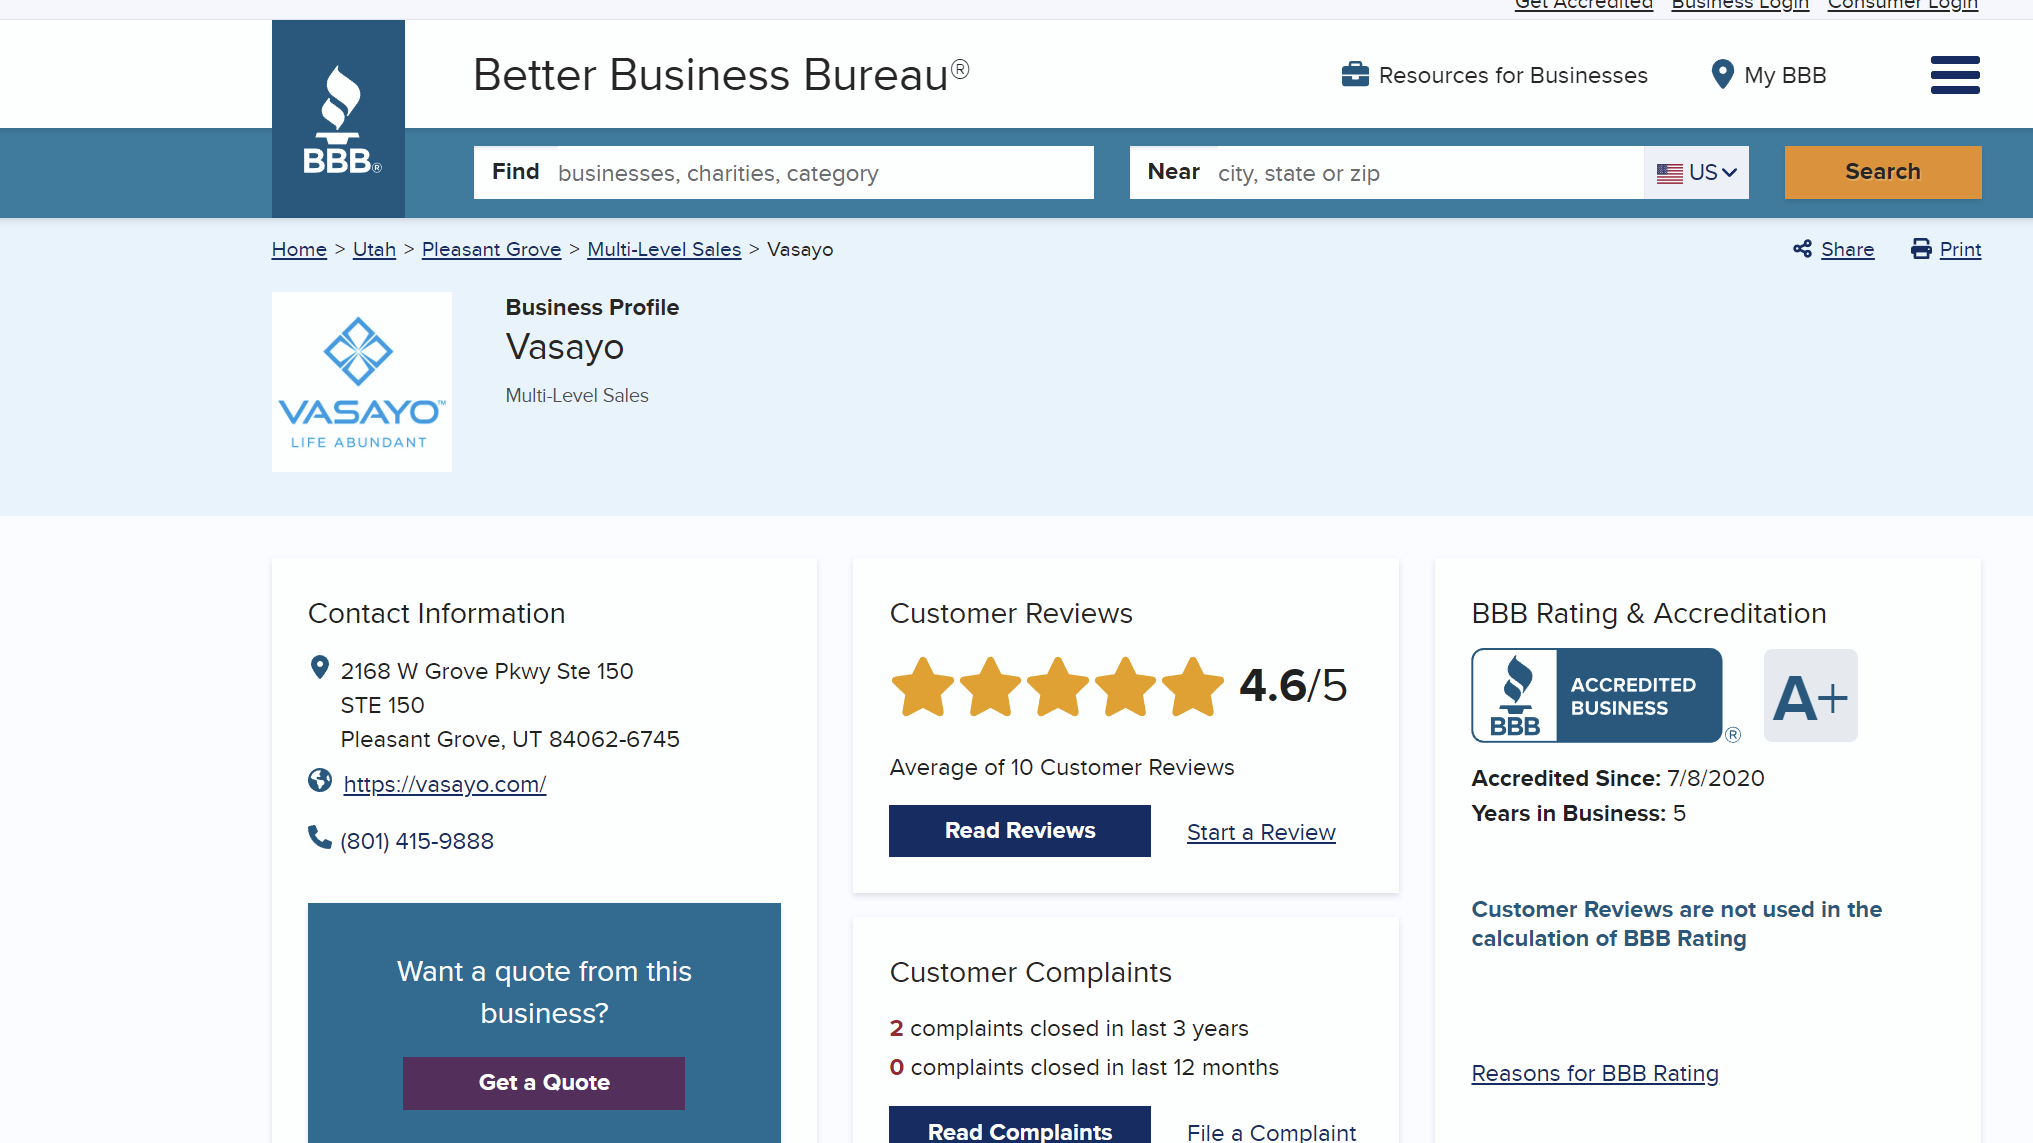Click Read Complaints button
Viewport: 2033px width, 1143px height.
1020,1126
